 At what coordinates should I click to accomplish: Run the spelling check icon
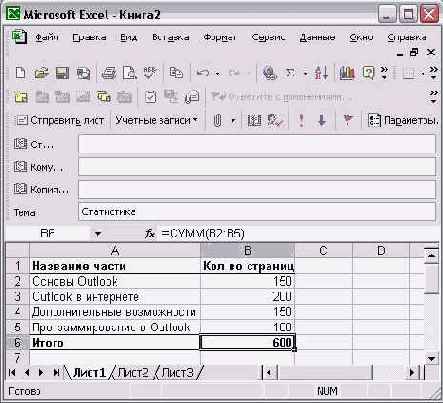[x=150, y=72]
